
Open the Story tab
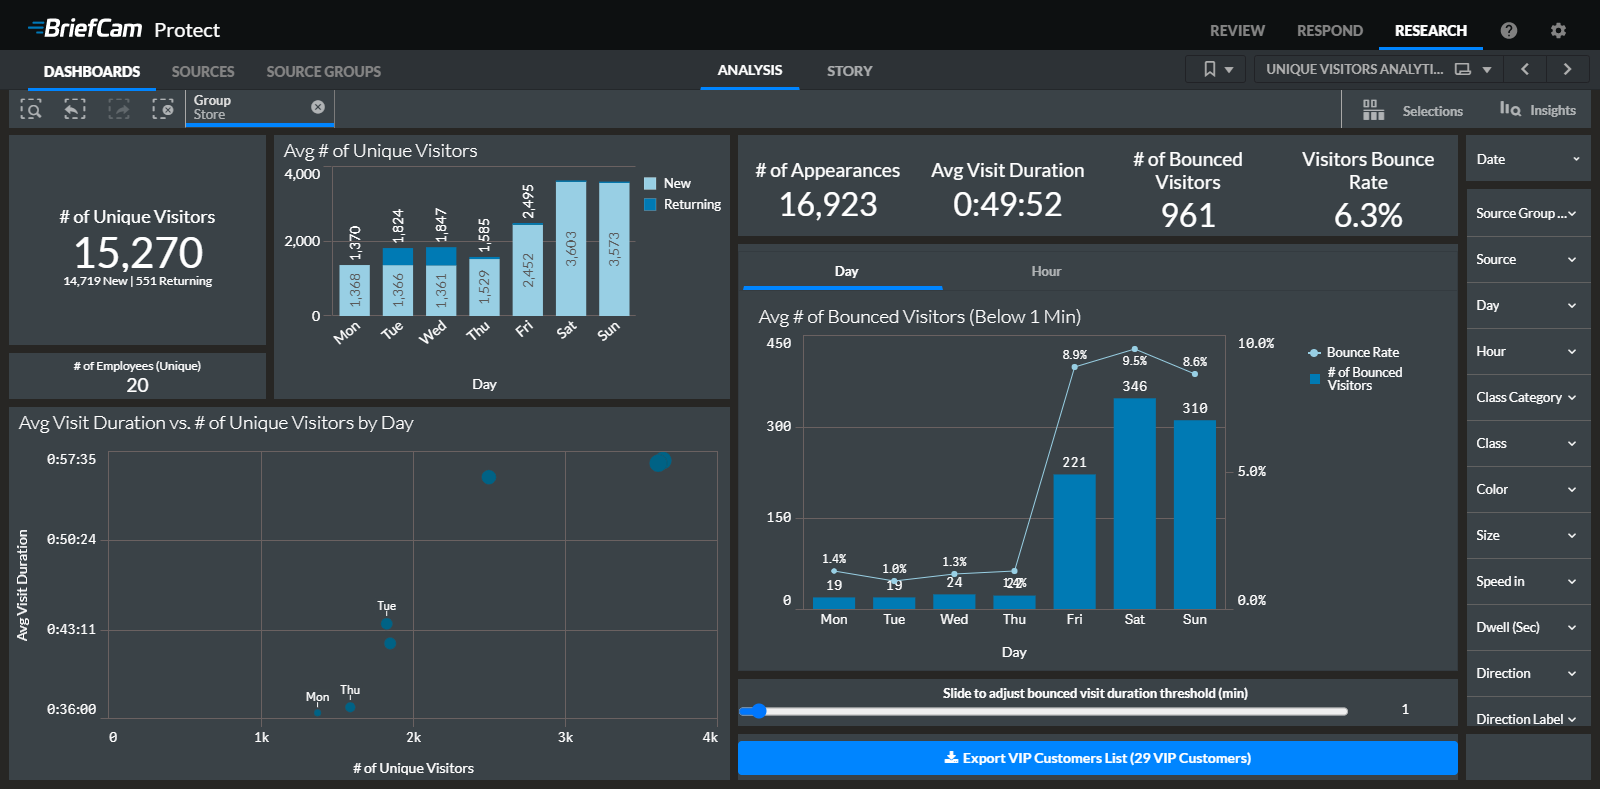pos(849,71)
